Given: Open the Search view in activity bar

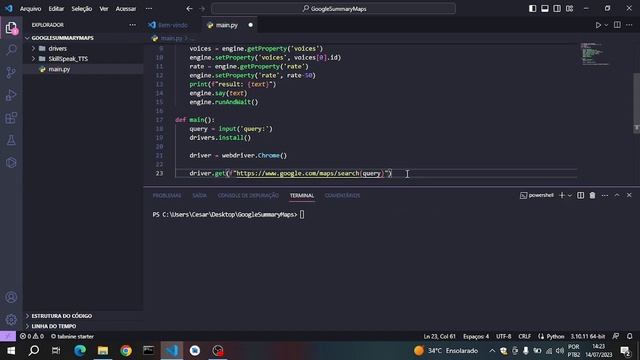Looking at the screenshot, I should pos(11,50).
